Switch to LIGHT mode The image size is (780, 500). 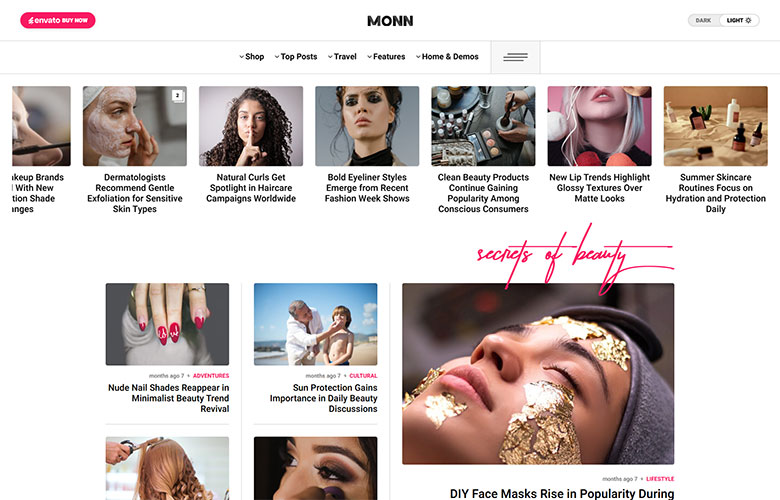pyautogui.click(x=739, y=20)
